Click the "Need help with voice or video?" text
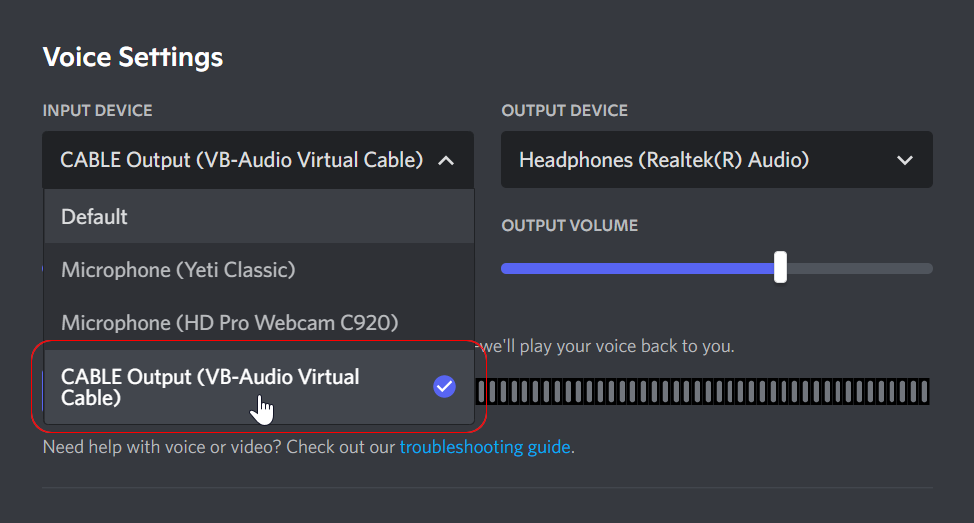The width and height of the screenshot is (974, 523). pos(162,447)
